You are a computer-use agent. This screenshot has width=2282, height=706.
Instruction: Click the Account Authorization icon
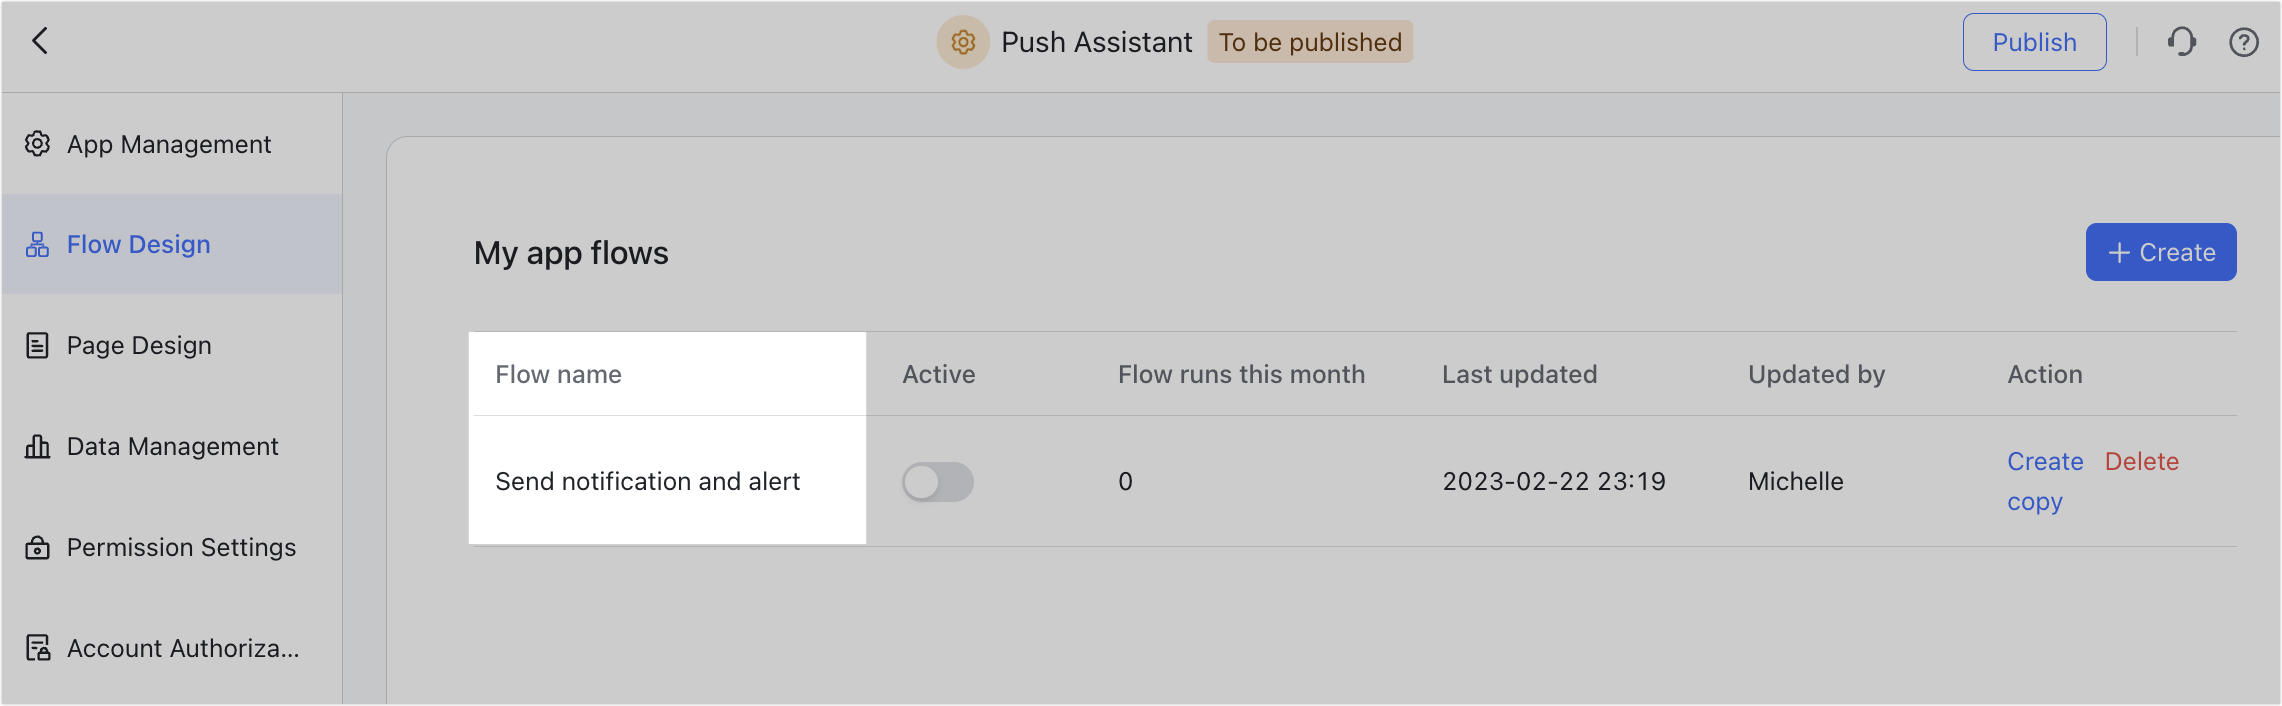pyautogui.click(x=37, y=648)
